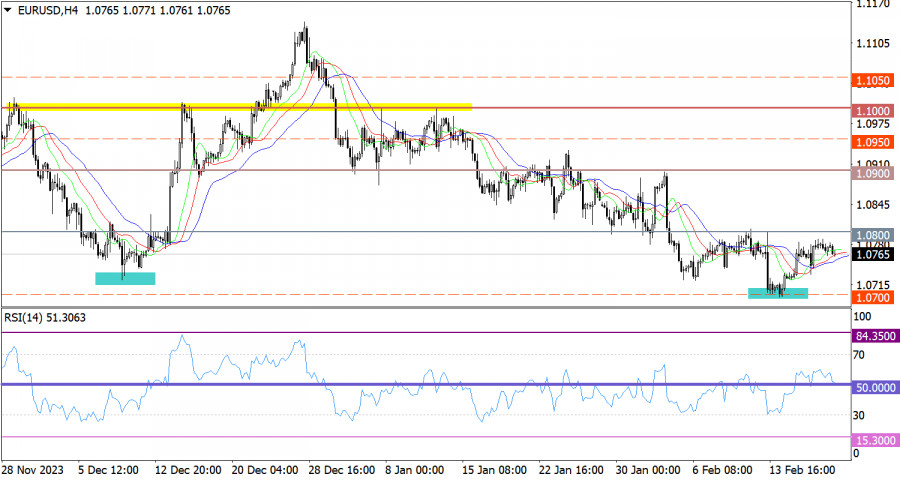Click the 13 Feb 16:00 time label

click(x=802, y=470)
